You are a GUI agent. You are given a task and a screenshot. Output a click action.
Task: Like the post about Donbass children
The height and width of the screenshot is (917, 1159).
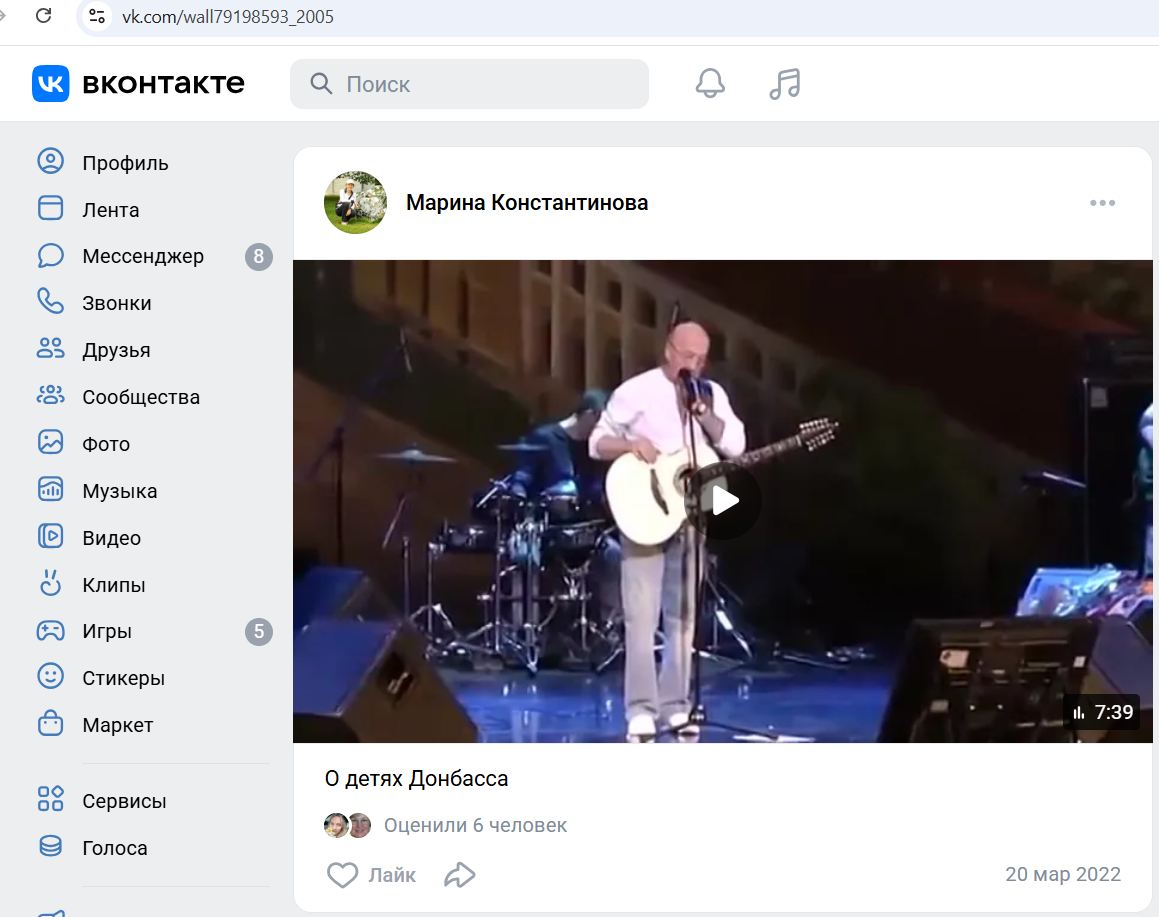[x=343, y=875]
